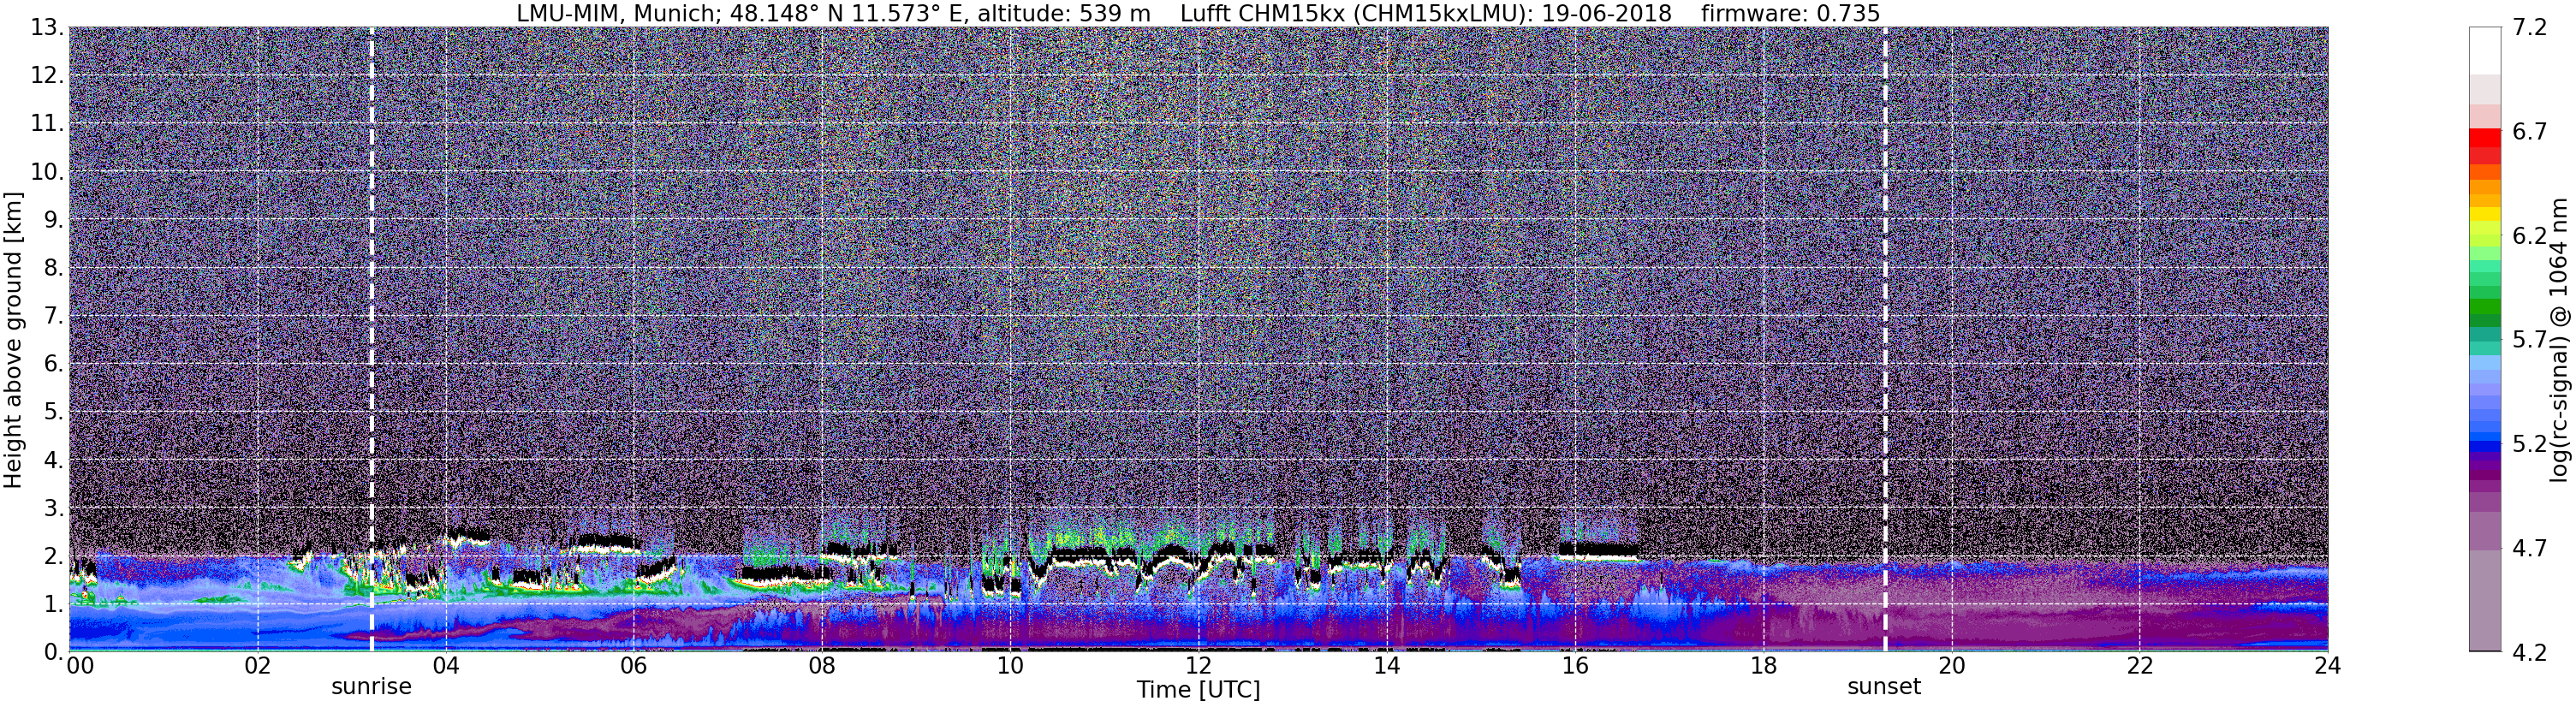The width and height of the screenshot is (2576, 707).
Task: Click the y-axis tick label '2.'
Action: pos(54,556)
